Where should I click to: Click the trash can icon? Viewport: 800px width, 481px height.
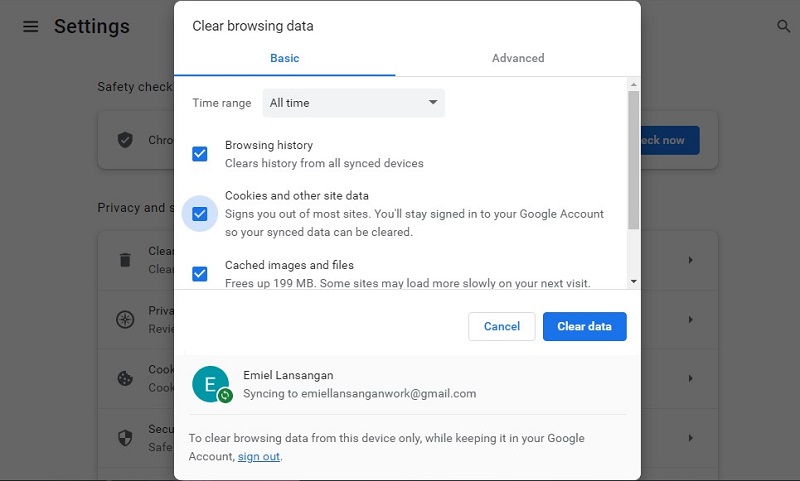(x=125, y=260)
